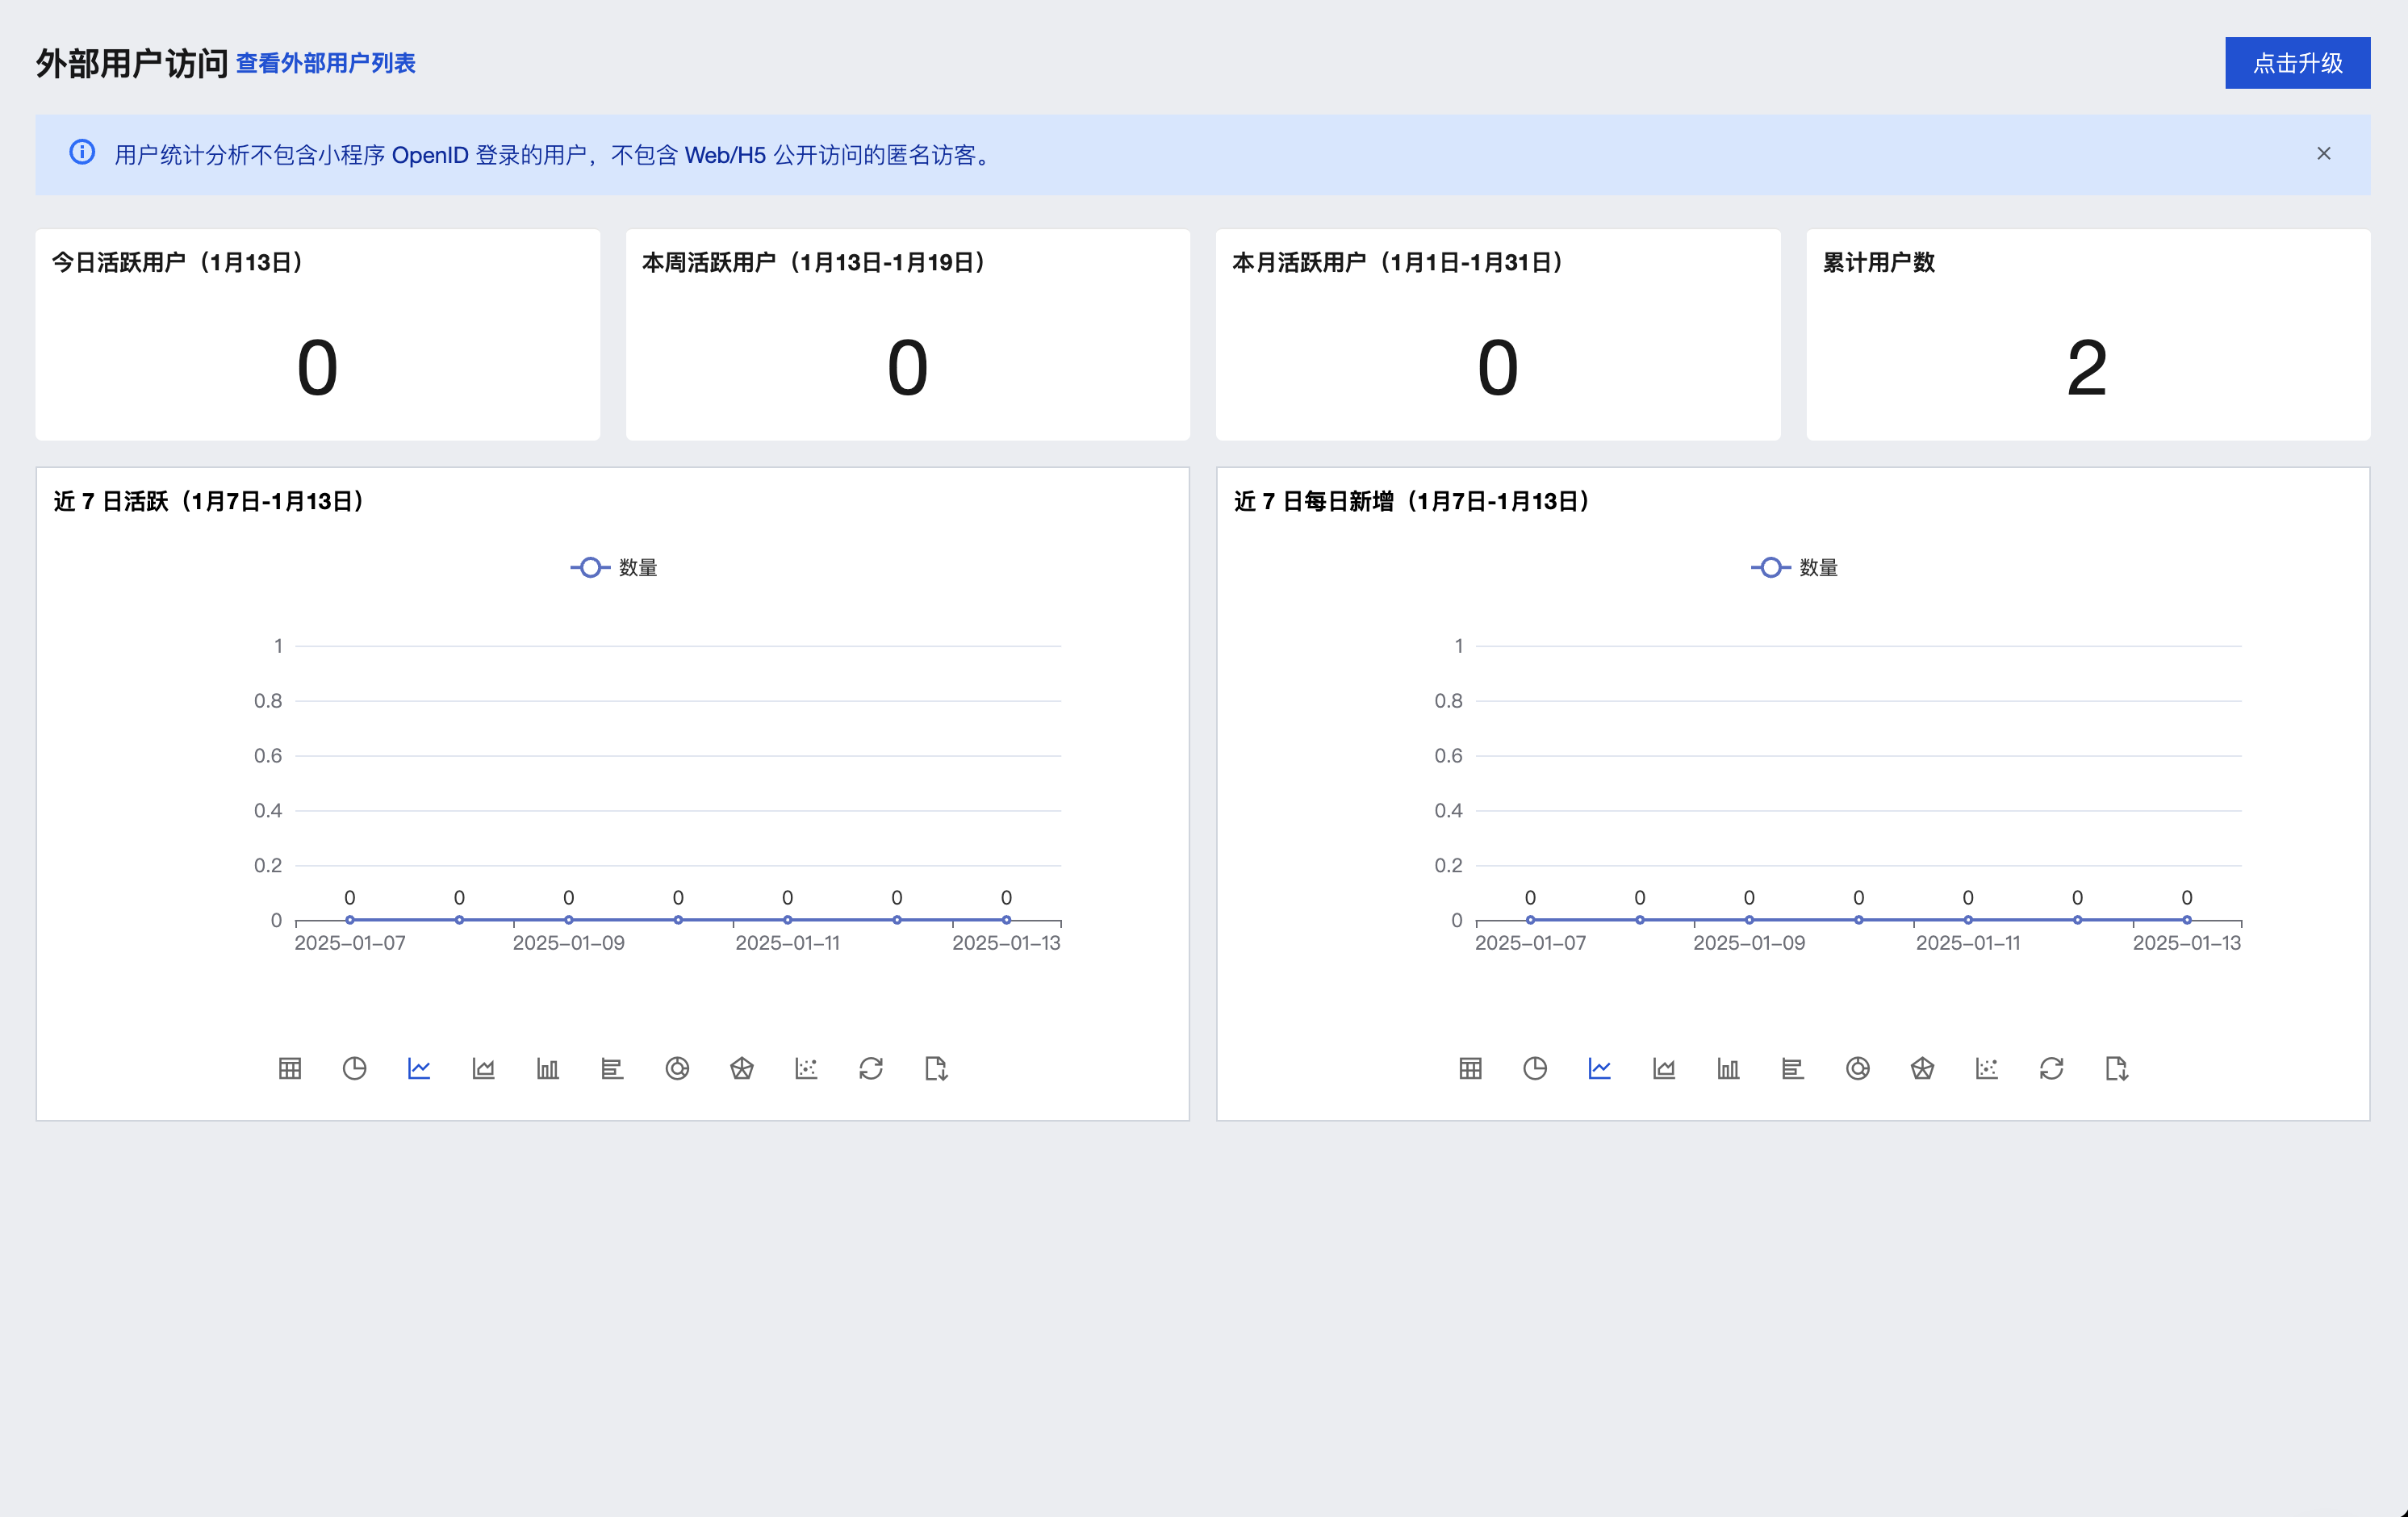Click 2025-01-09 axis label in 近 7 日每日新增 chart
Screen dimensions: 2408x1517
click(x=1749, y=943)
